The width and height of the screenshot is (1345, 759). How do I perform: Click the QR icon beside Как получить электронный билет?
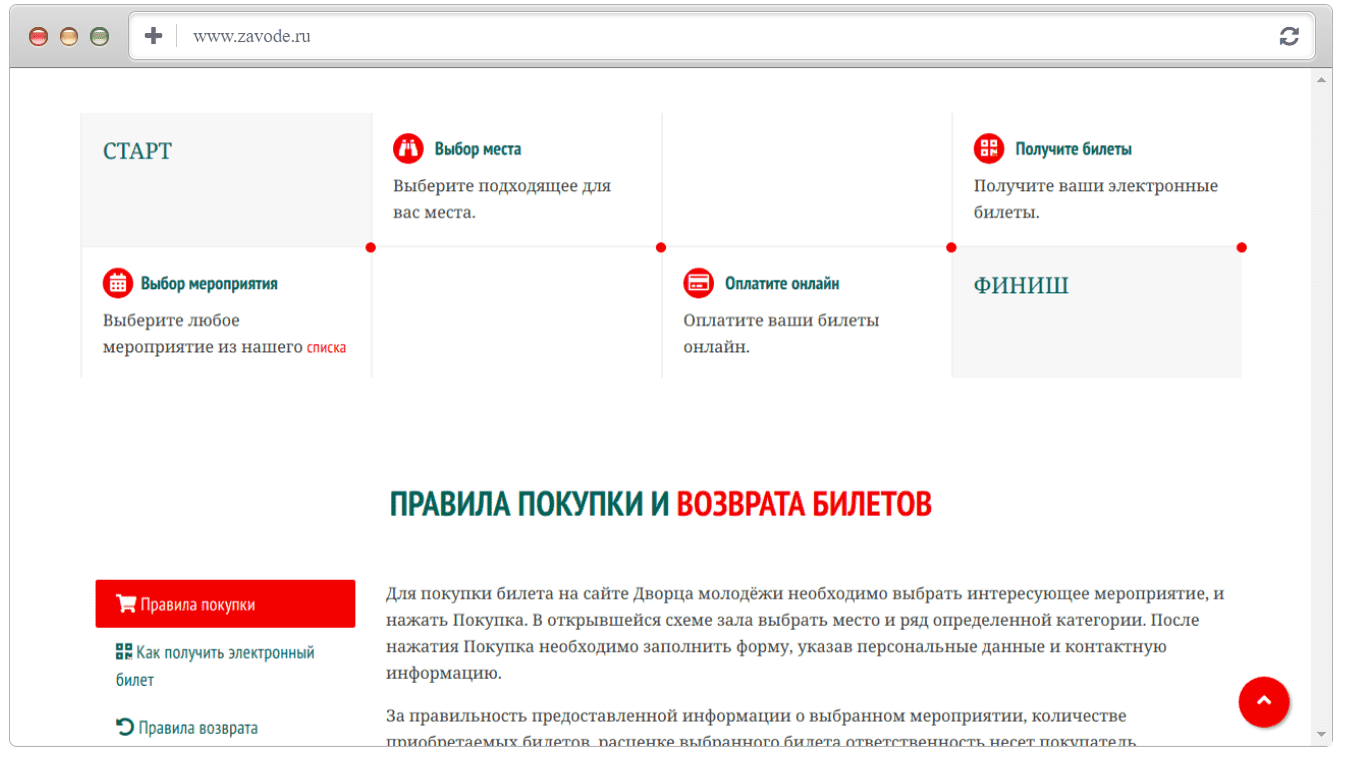coord(124,652)
